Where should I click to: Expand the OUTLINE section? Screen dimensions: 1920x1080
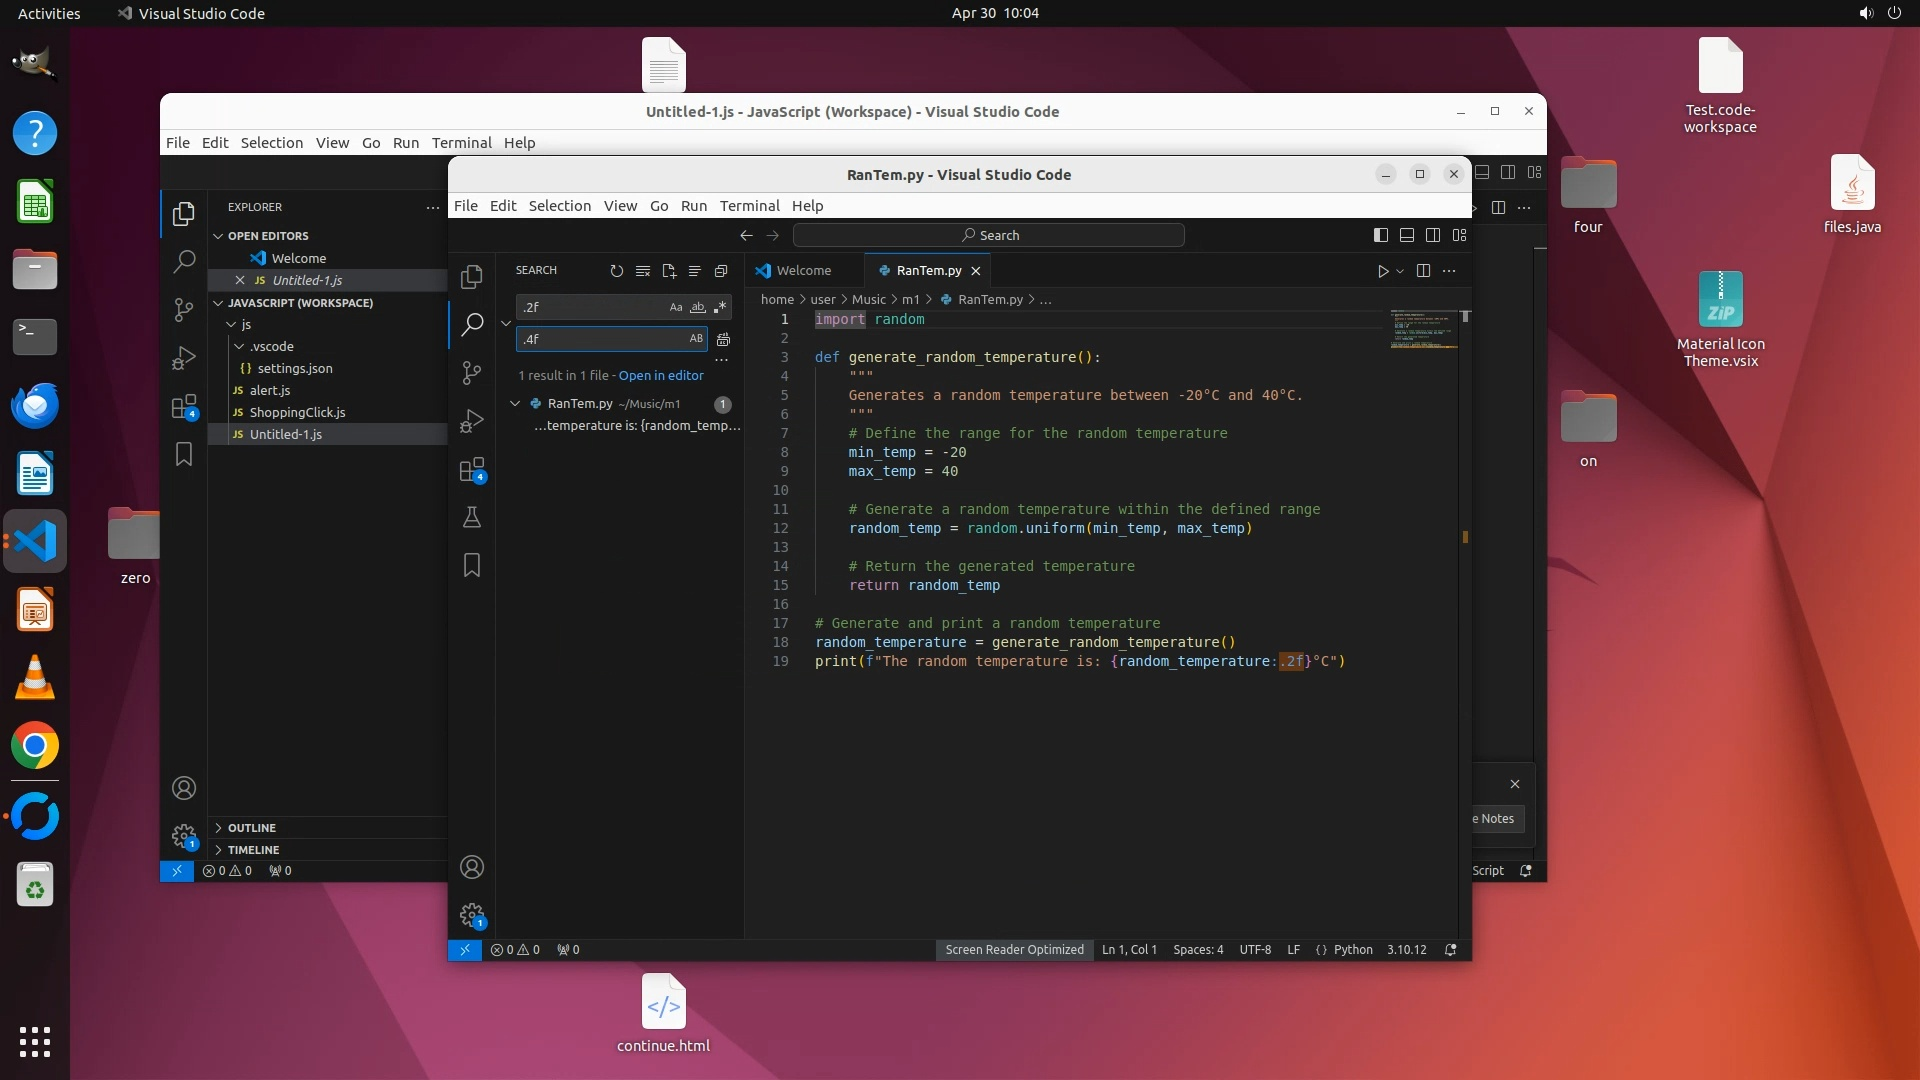point(251,828)
